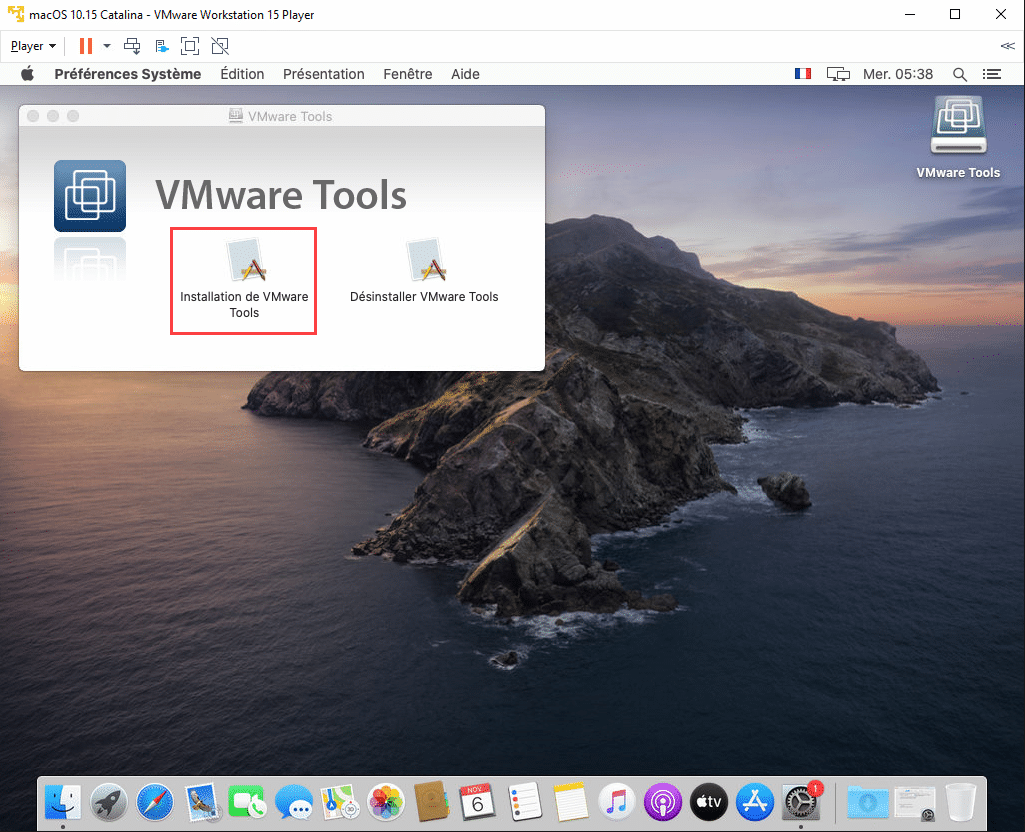Viewport: 1025px width, 832px height.
Task: Open Apple TV from the Dock
Action: point(709,802)
